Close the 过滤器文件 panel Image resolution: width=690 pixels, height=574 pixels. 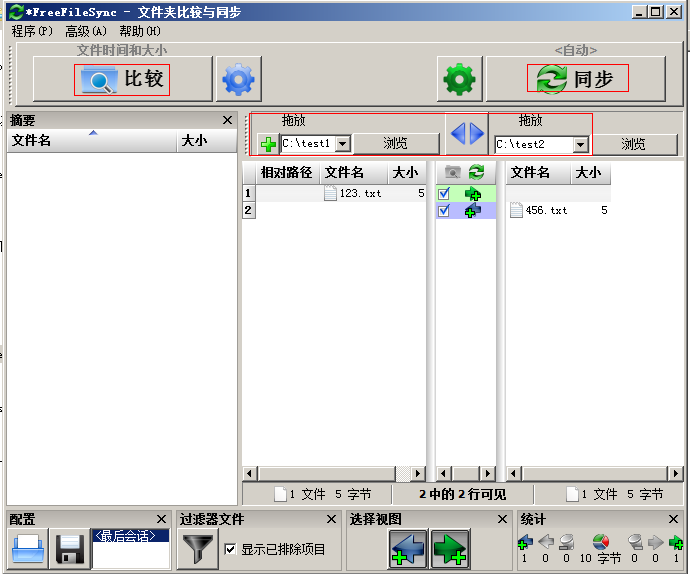point(332,519)
